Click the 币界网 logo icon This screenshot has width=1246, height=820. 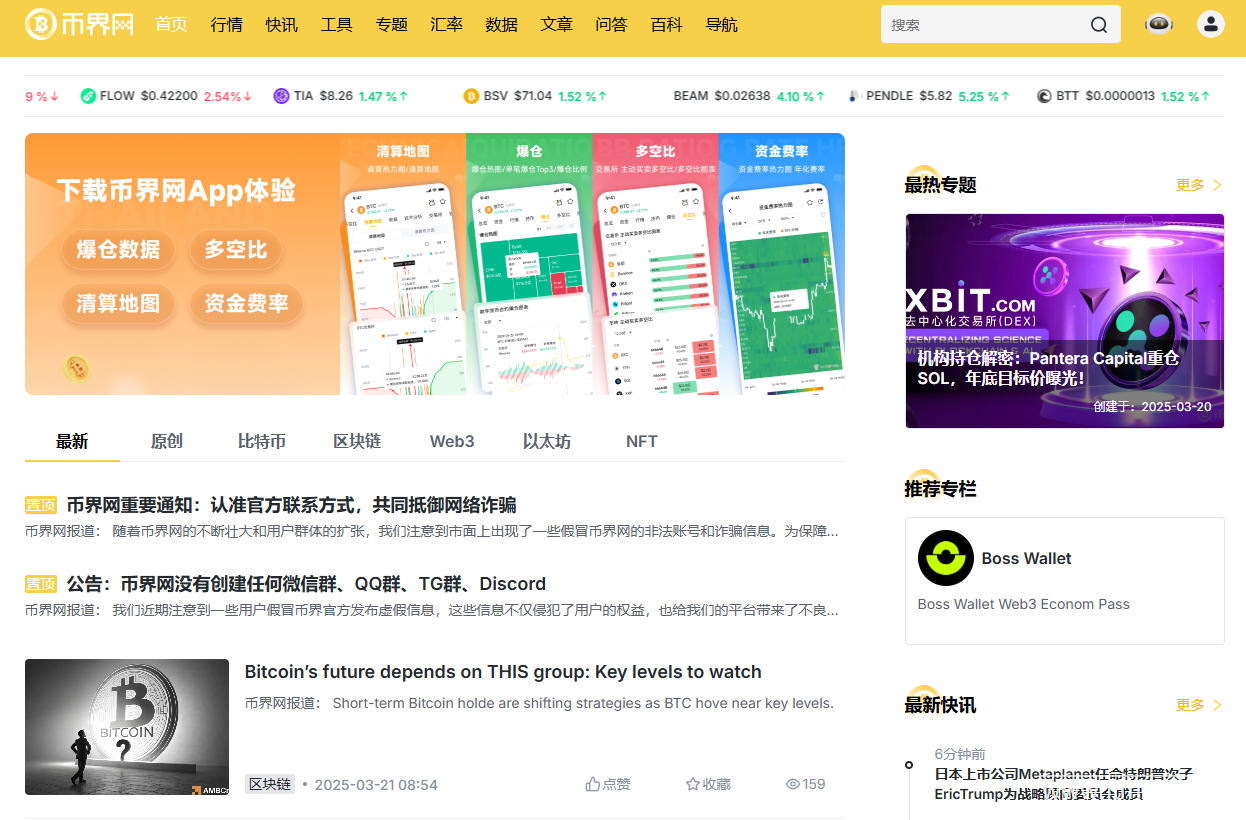[41, 25]
